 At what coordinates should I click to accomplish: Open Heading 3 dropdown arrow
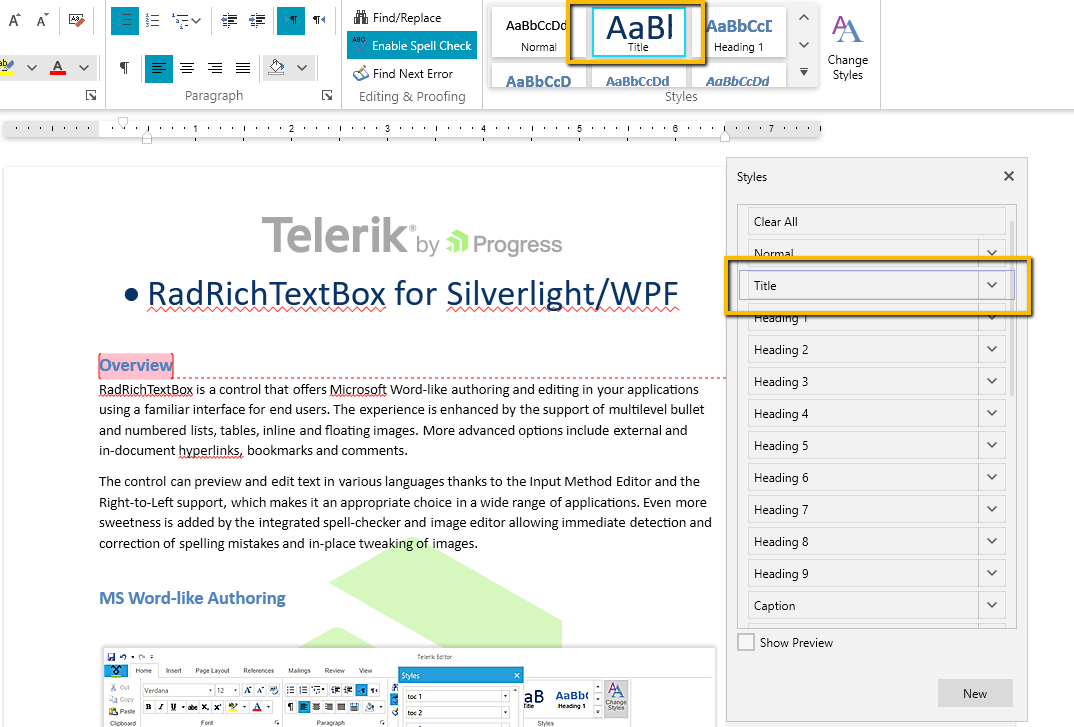992,382
